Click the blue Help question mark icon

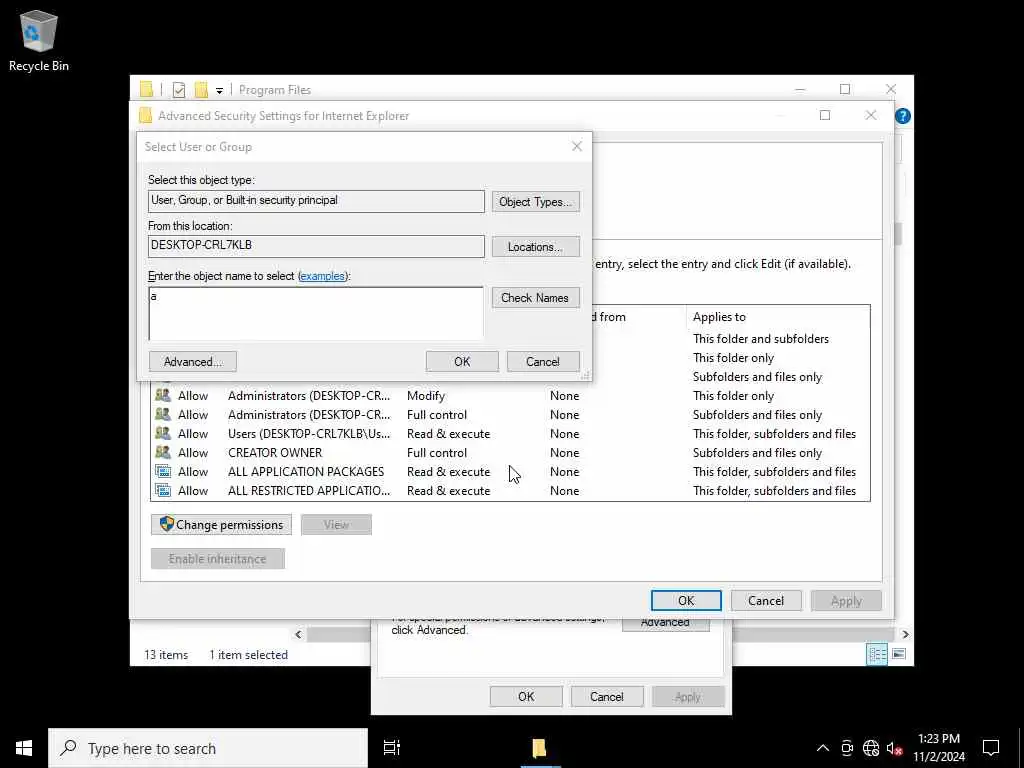[x=903, y=116]
